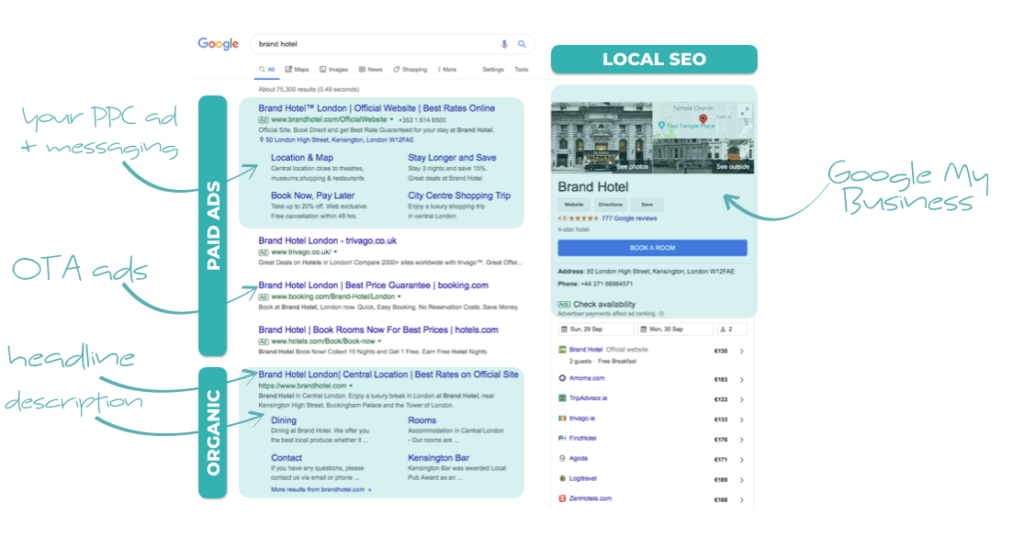Click the Website button for Brand Hotel
The image size is (1024, 536).
tap(573, 205)
